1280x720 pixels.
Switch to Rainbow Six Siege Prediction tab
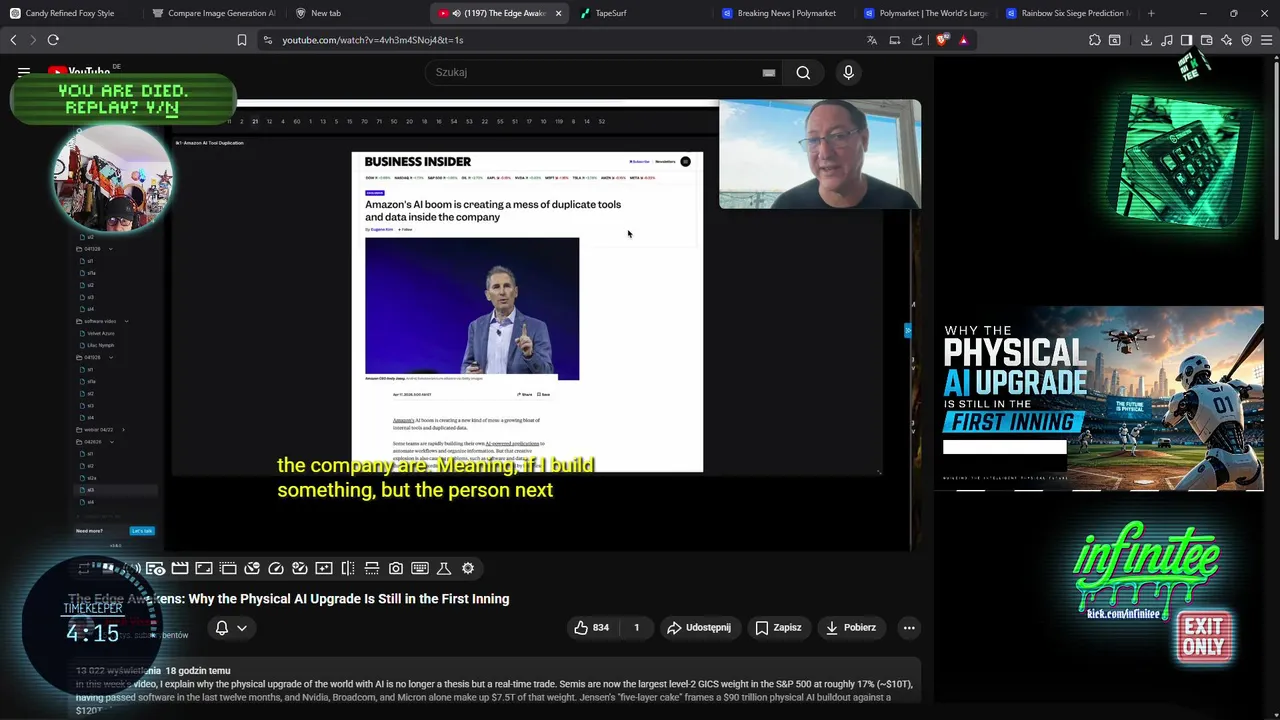point(1069,13)
